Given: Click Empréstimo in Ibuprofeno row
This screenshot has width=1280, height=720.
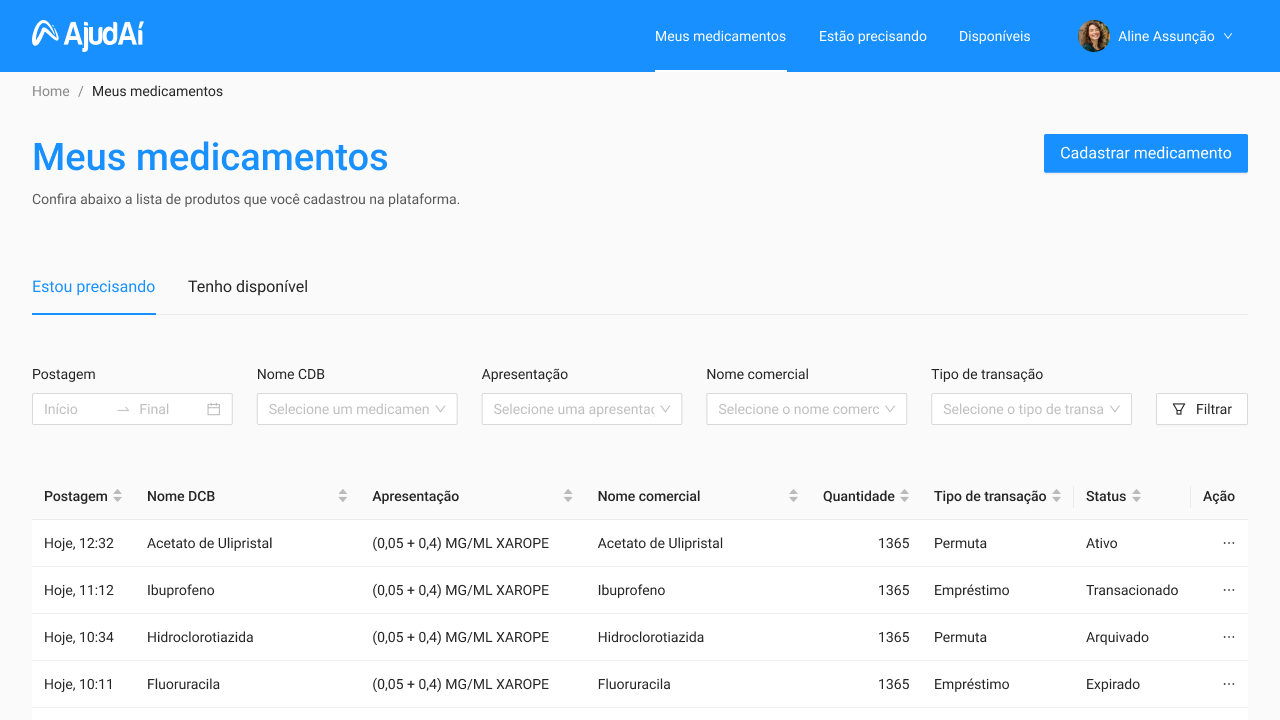Looking at the screenshot, I should click(972, 590).
